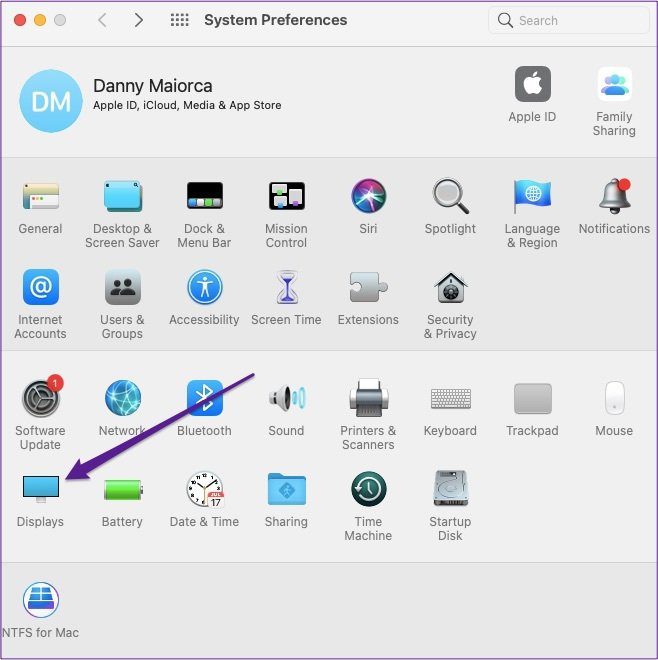Open Trackpad settings

[x=533, y=399]
